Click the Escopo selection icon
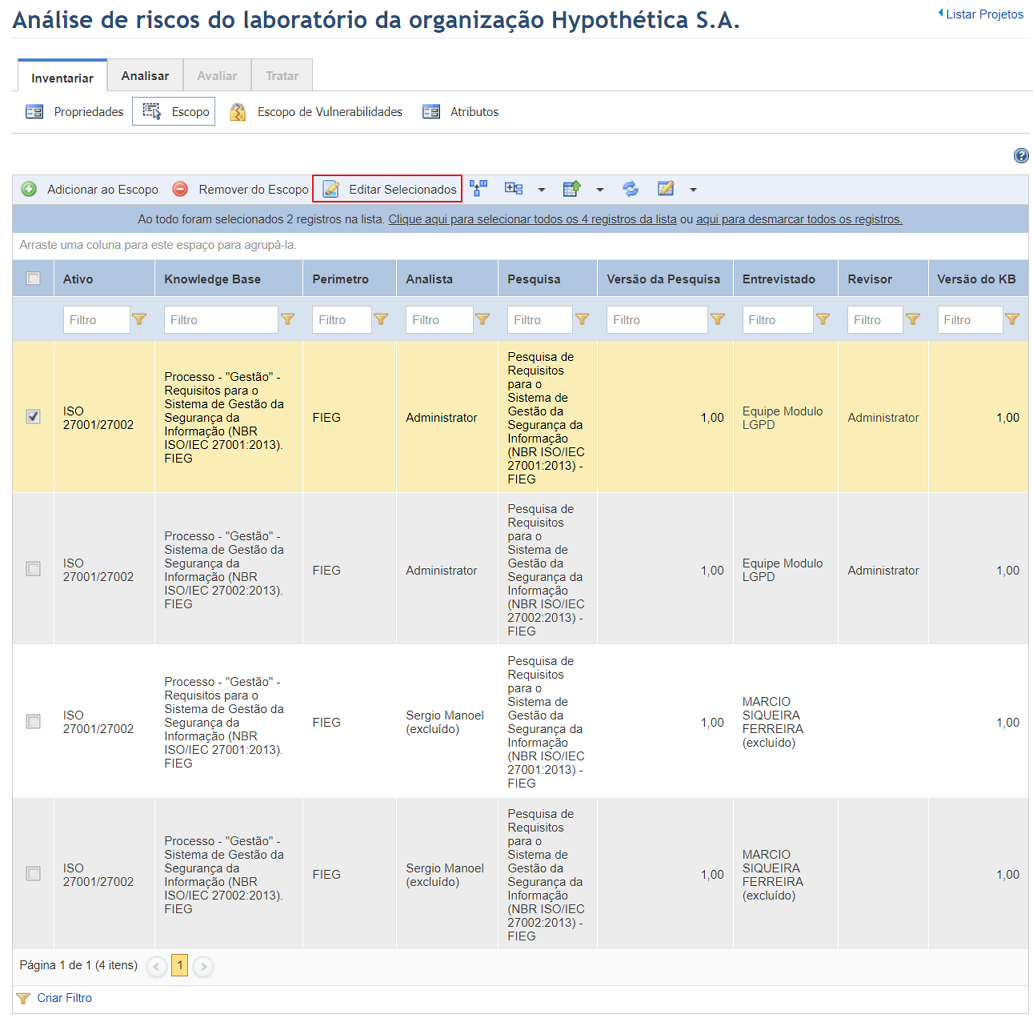The image size is (1033, 1022). [x=152, y=111]
